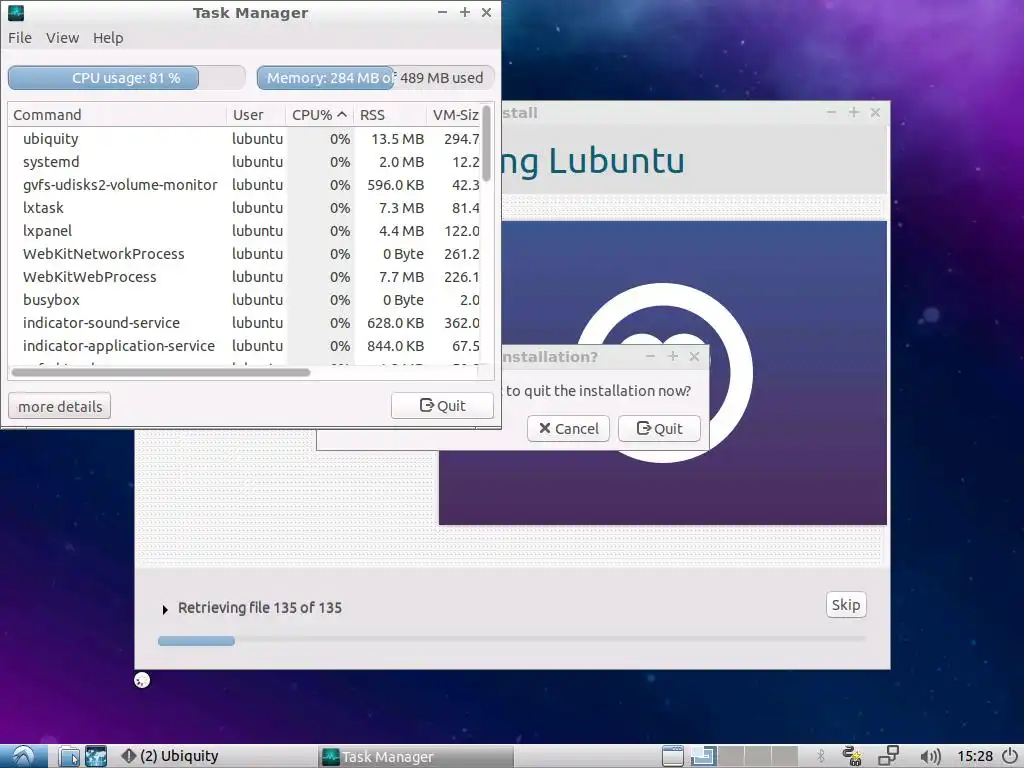Select the WebKitWebProcess row

click(x=245, y=277)
